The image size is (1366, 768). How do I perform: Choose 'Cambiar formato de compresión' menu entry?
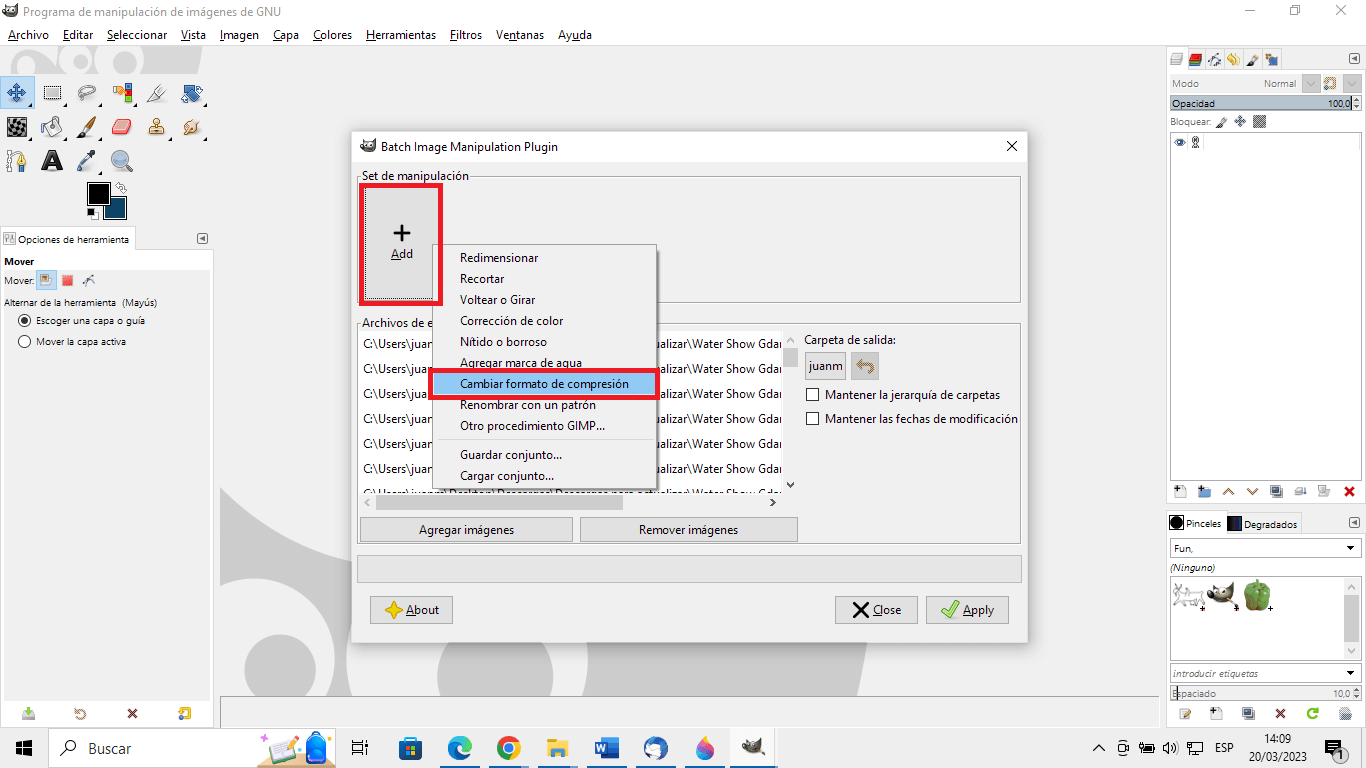click(x=544, y=384)
